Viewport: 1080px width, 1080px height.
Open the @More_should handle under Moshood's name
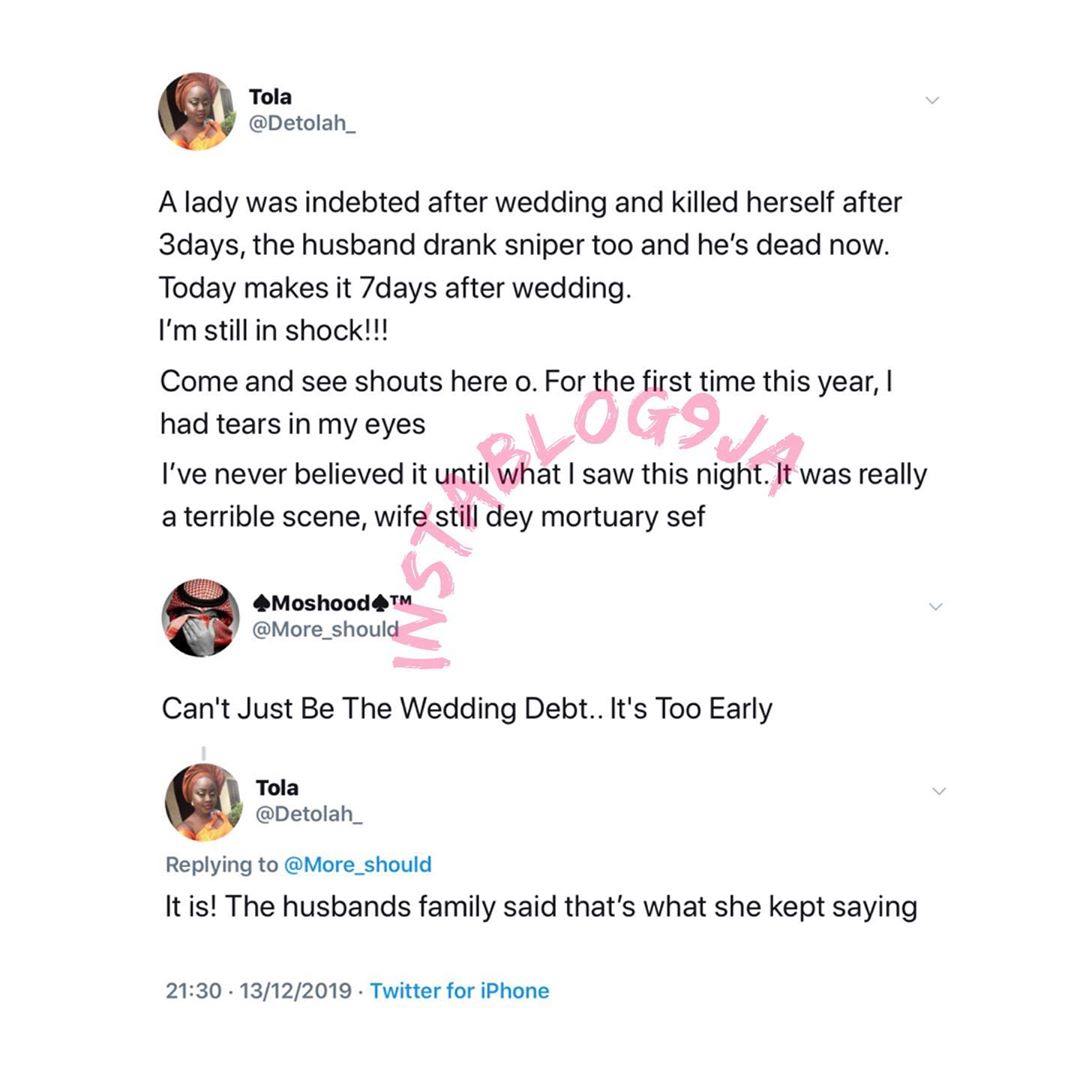[x=325, y=630]
